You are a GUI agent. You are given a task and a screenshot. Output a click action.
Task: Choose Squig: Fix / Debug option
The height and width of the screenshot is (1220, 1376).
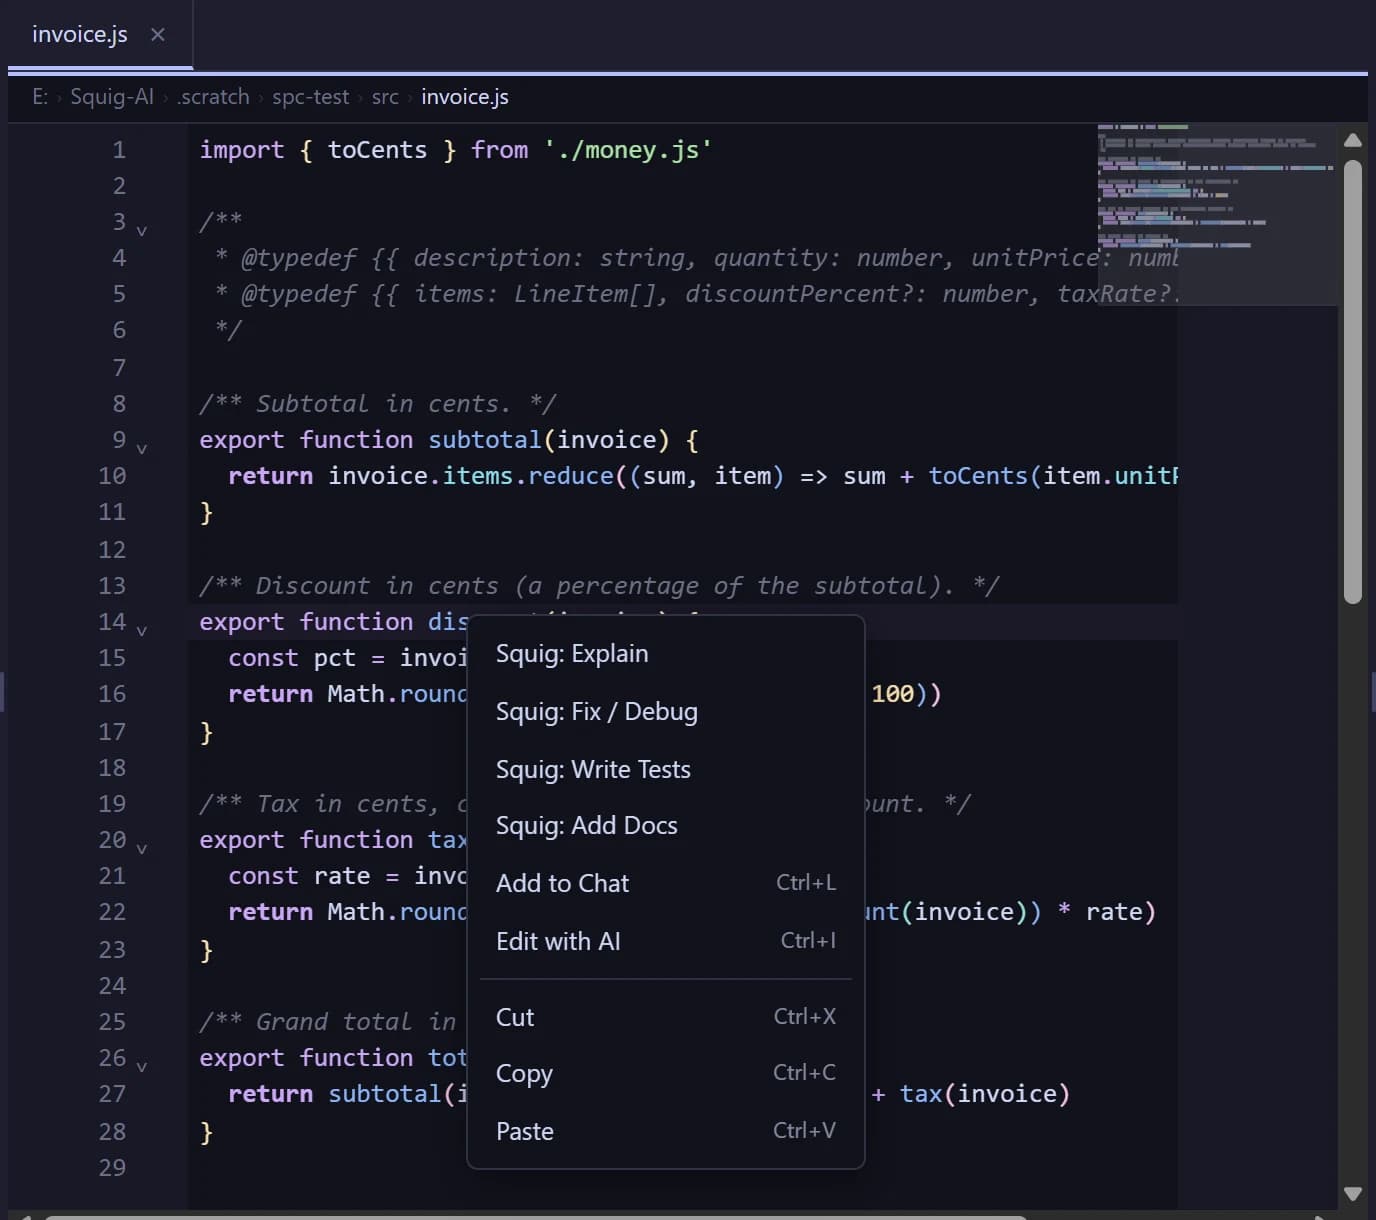[x=666, y=712]
